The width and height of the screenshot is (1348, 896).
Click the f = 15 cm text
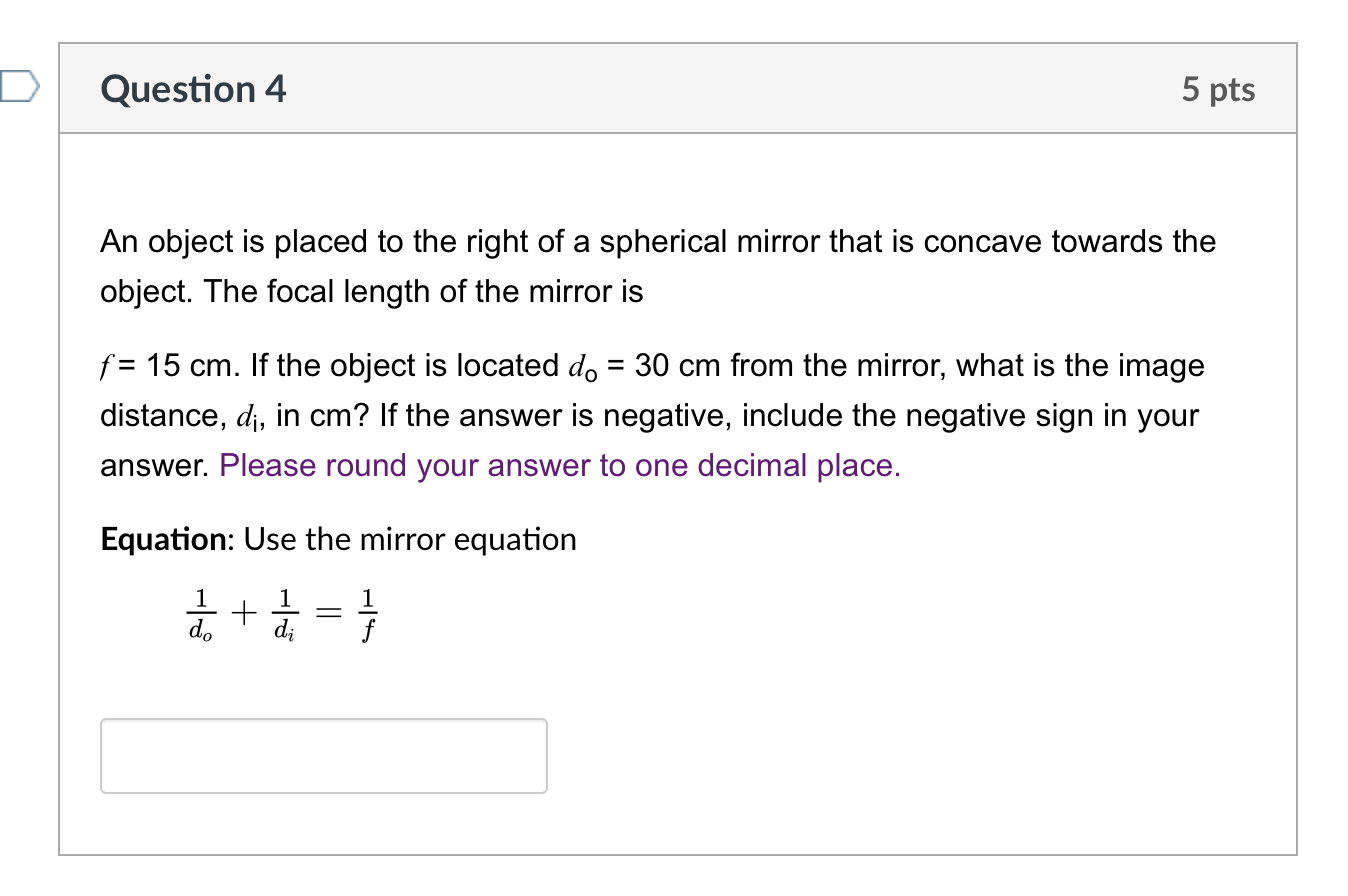click(x=166, y=365)
